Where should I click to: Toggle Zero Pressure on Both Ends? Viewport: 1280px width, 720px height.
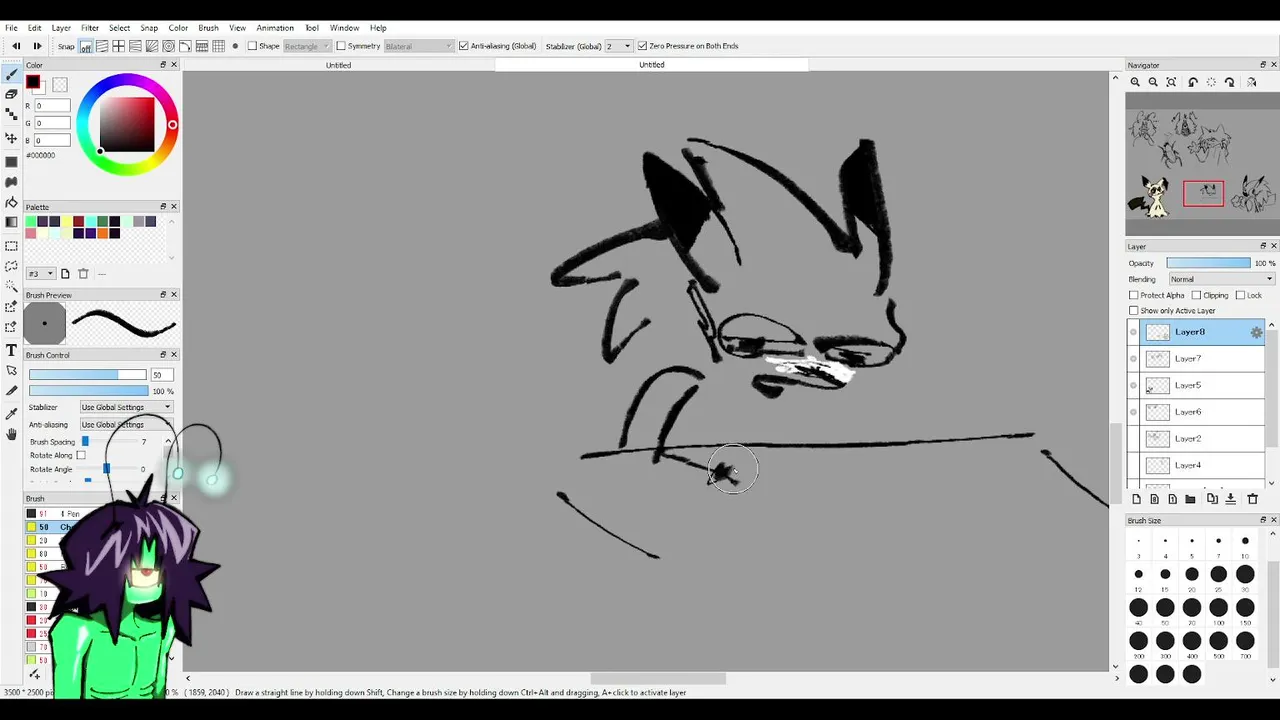pyautogui.click(x=642, y=46)
